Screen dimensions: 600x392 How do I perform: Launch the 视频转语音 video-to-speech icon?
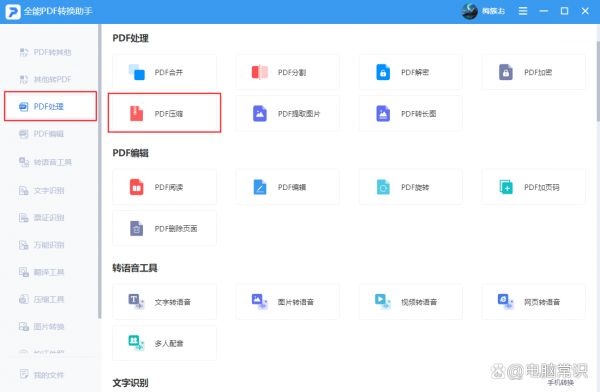click(383, 301)
